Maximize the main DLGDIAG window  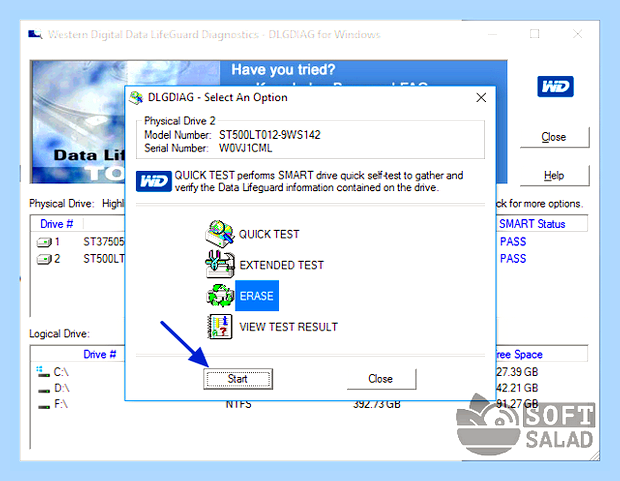(x=535, y=34)
